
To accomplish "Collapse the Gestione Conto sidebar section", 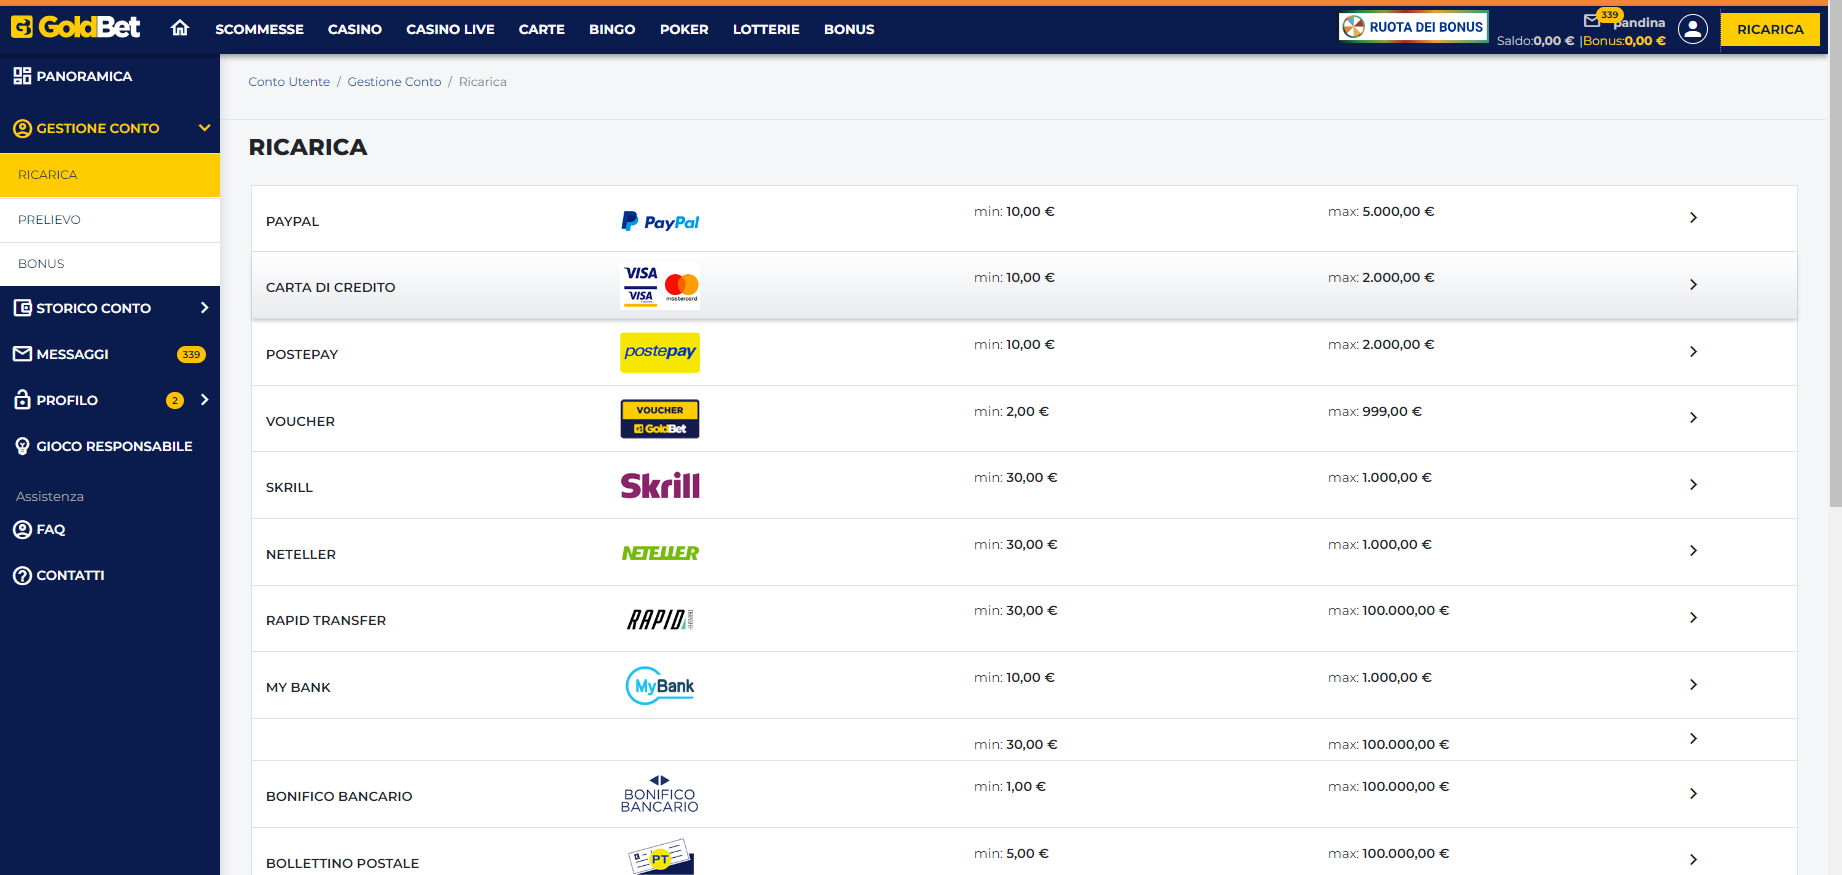I will coord(204,128).
